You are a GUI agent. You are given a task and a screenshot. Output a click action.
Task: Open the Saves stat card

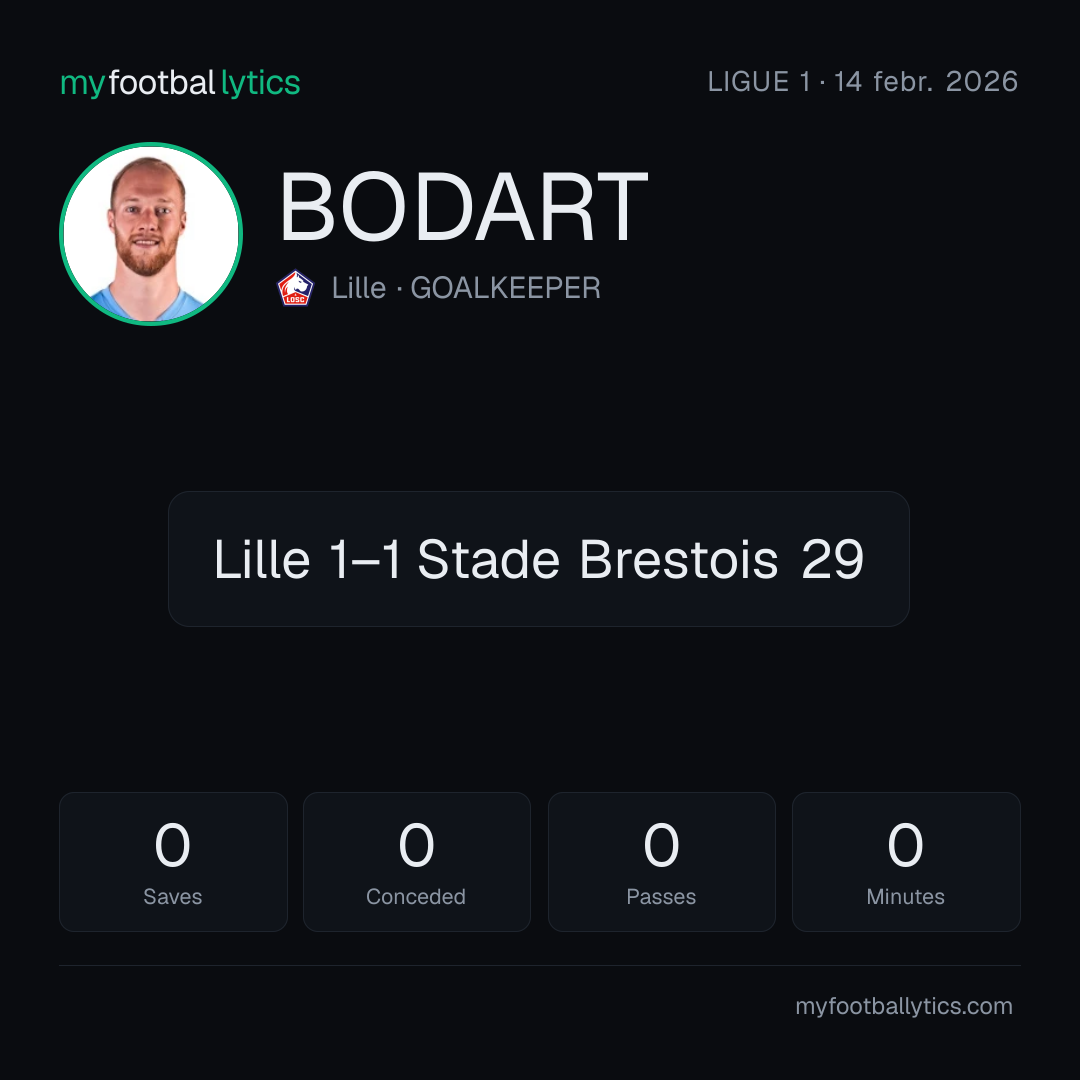pos(173,862)
